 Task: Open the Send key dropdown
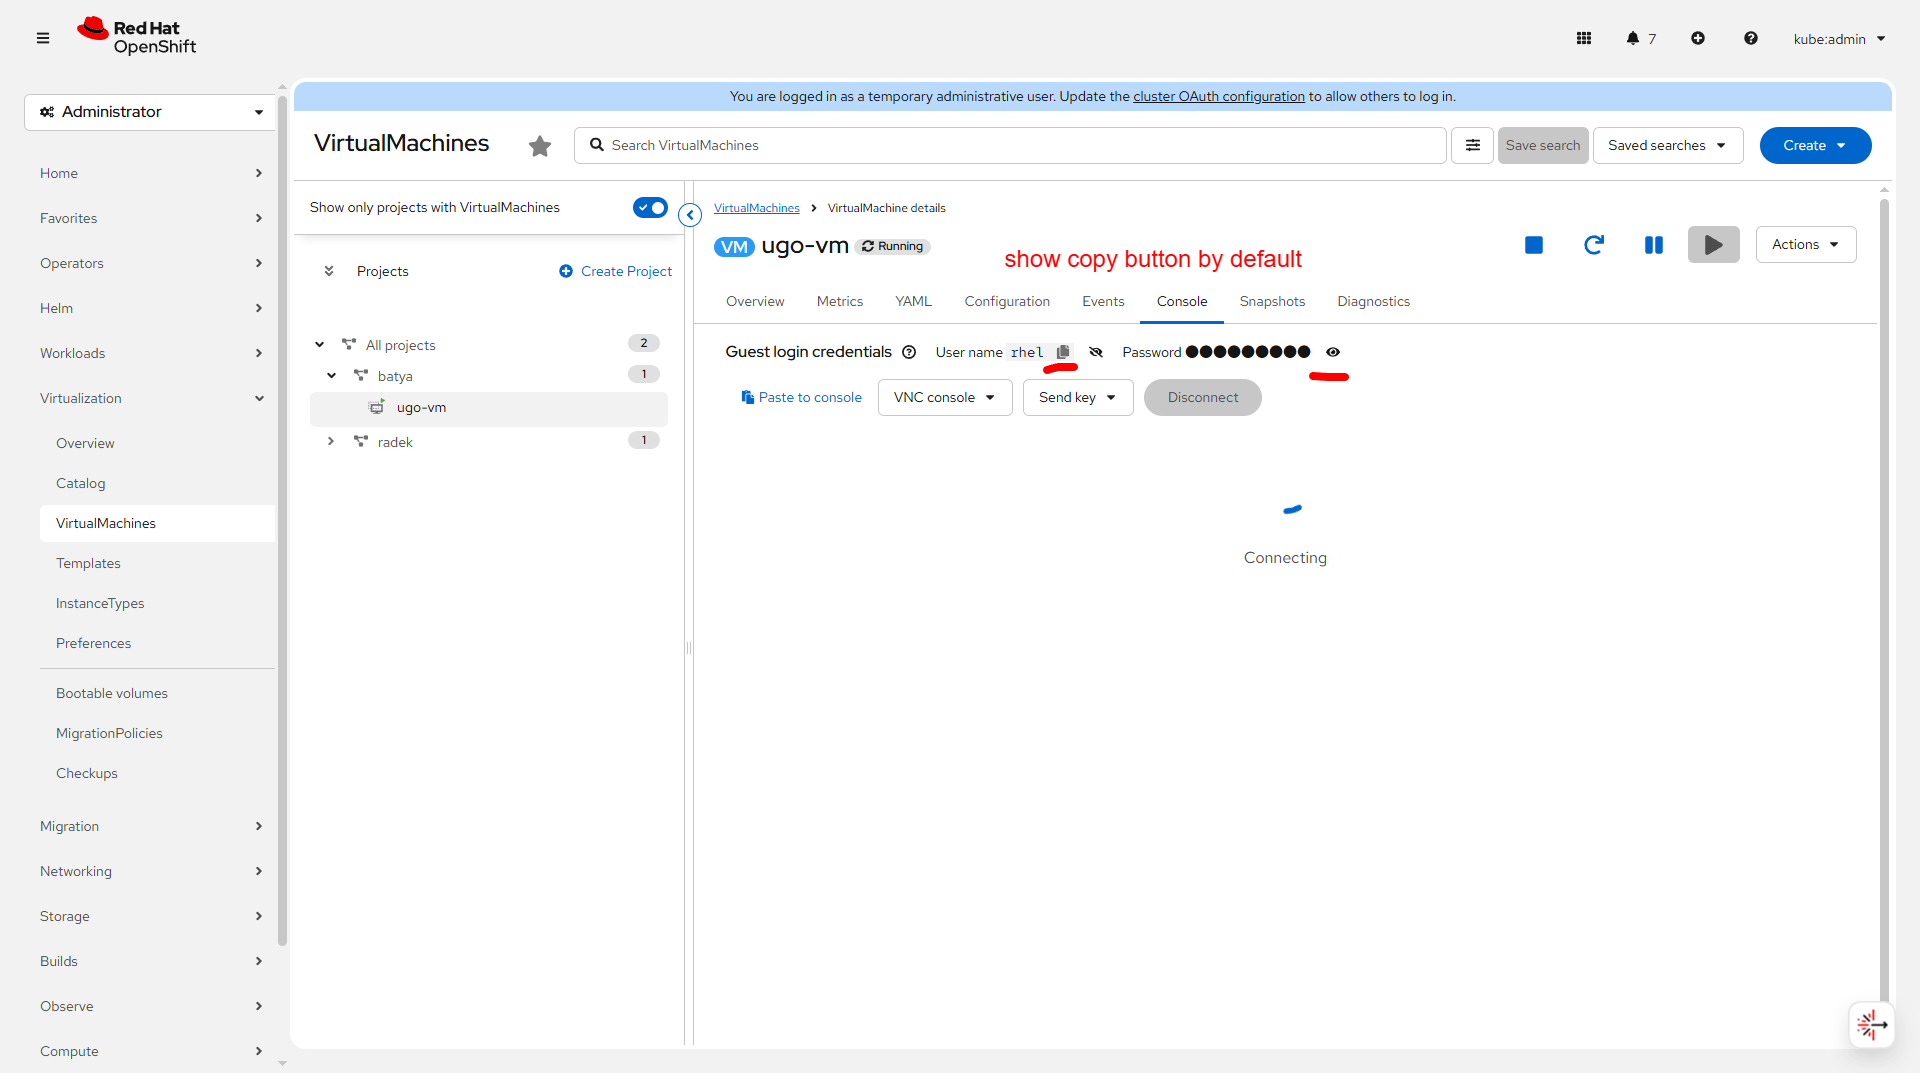pyautogui.click(x=1078, y=397)
